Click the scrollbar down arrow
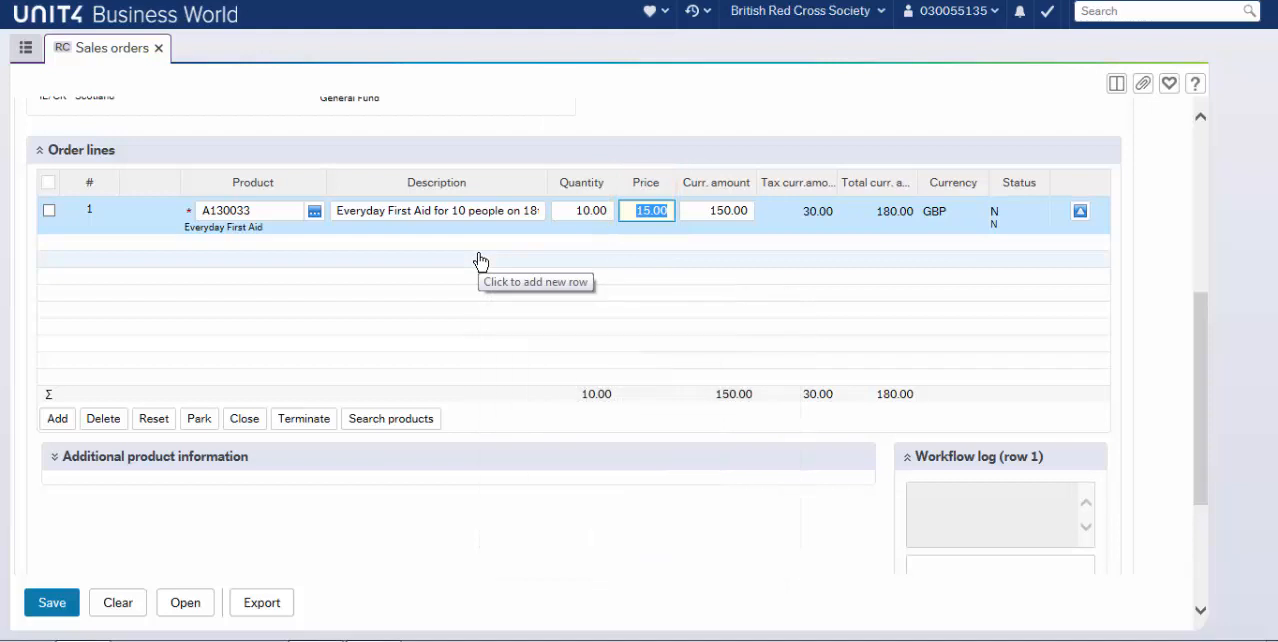 click(1201, 610)
